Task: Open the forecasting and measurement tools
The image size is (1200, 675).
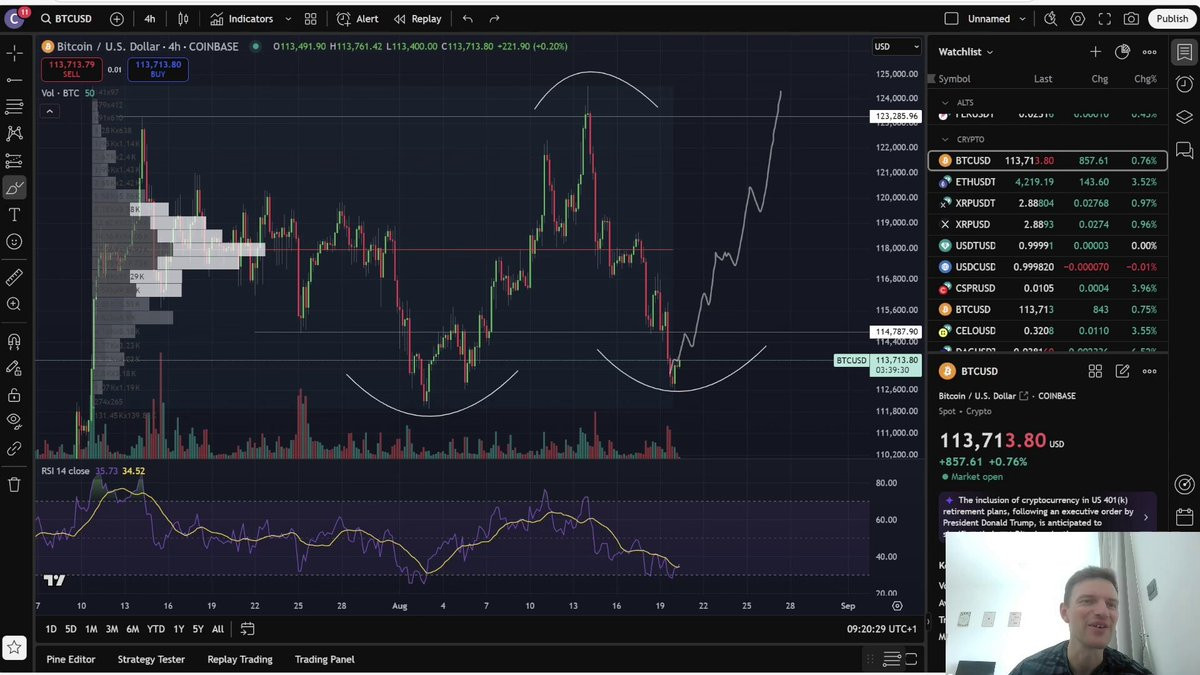Action: click(14, 160)
